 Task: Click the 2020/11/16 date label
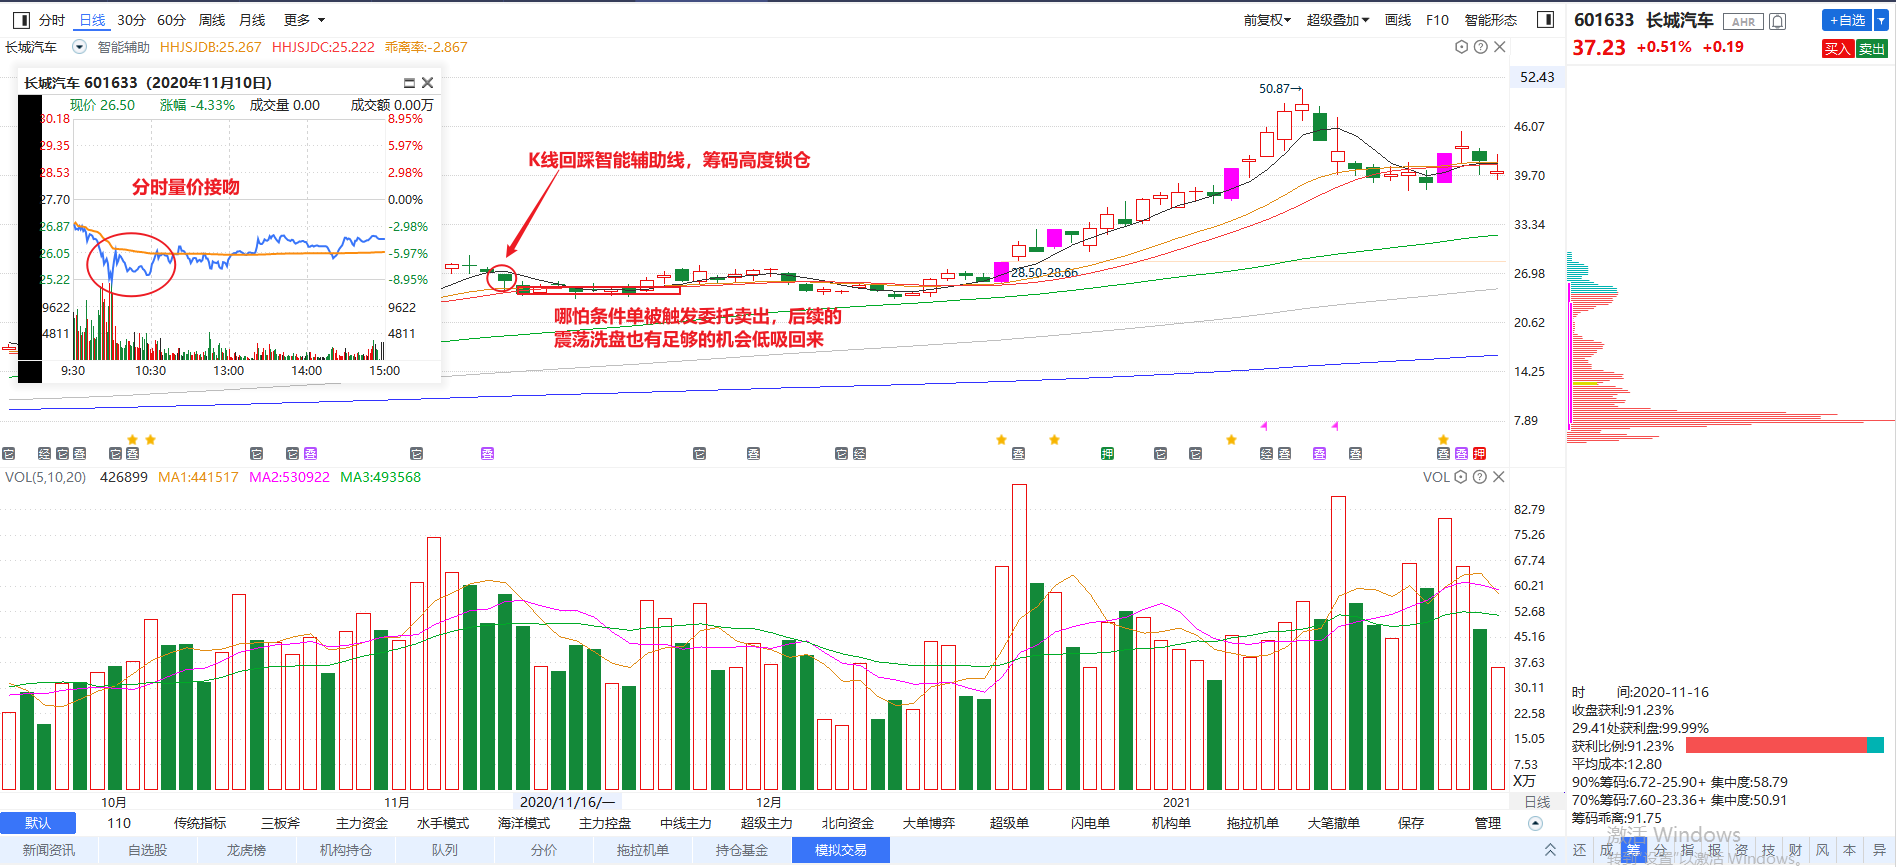[567, 802]
